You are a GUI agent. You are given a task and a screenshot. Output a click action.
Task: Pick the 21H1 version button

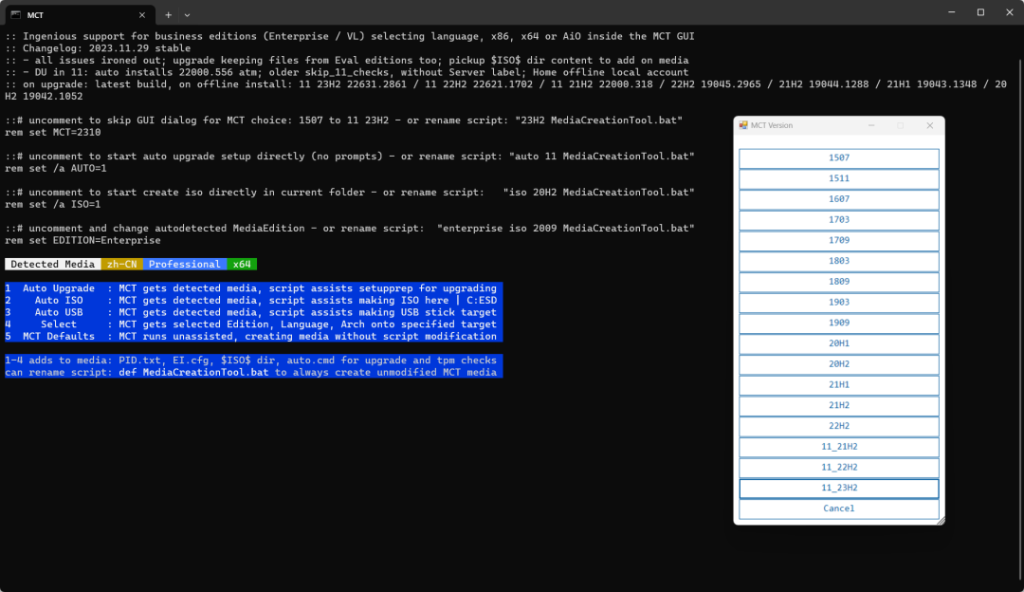[x=839, y=385]
